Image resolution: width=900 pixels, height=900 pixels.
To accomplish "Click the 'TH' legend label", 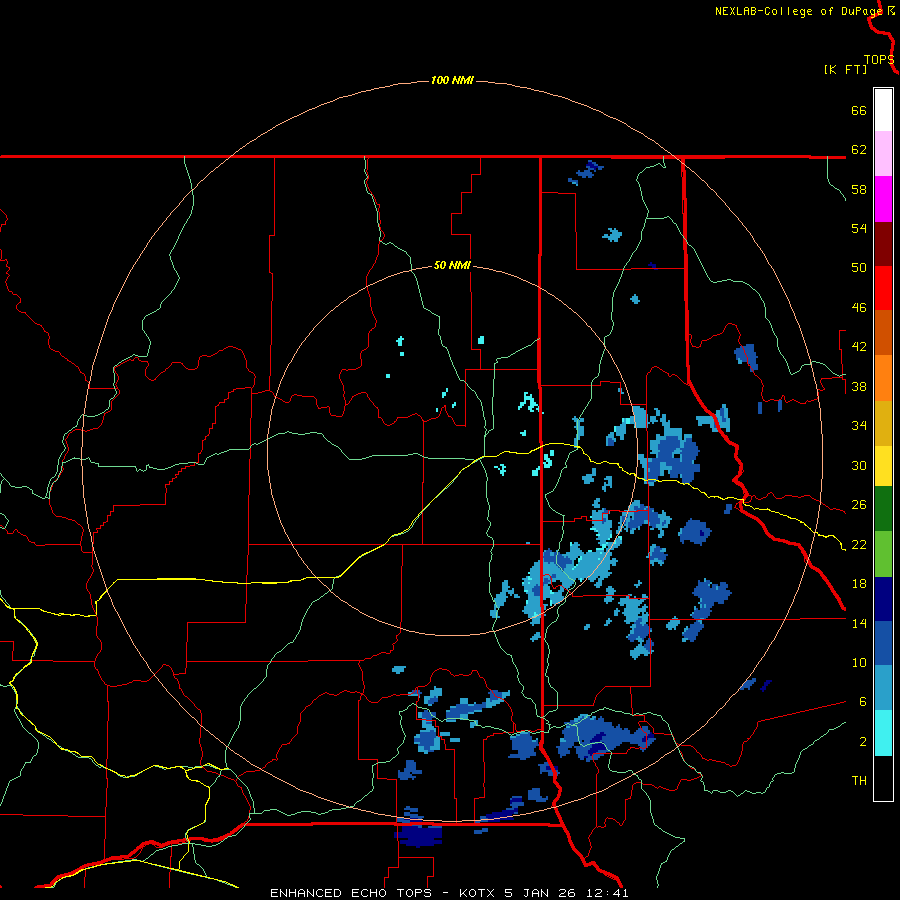I will 859,781.
